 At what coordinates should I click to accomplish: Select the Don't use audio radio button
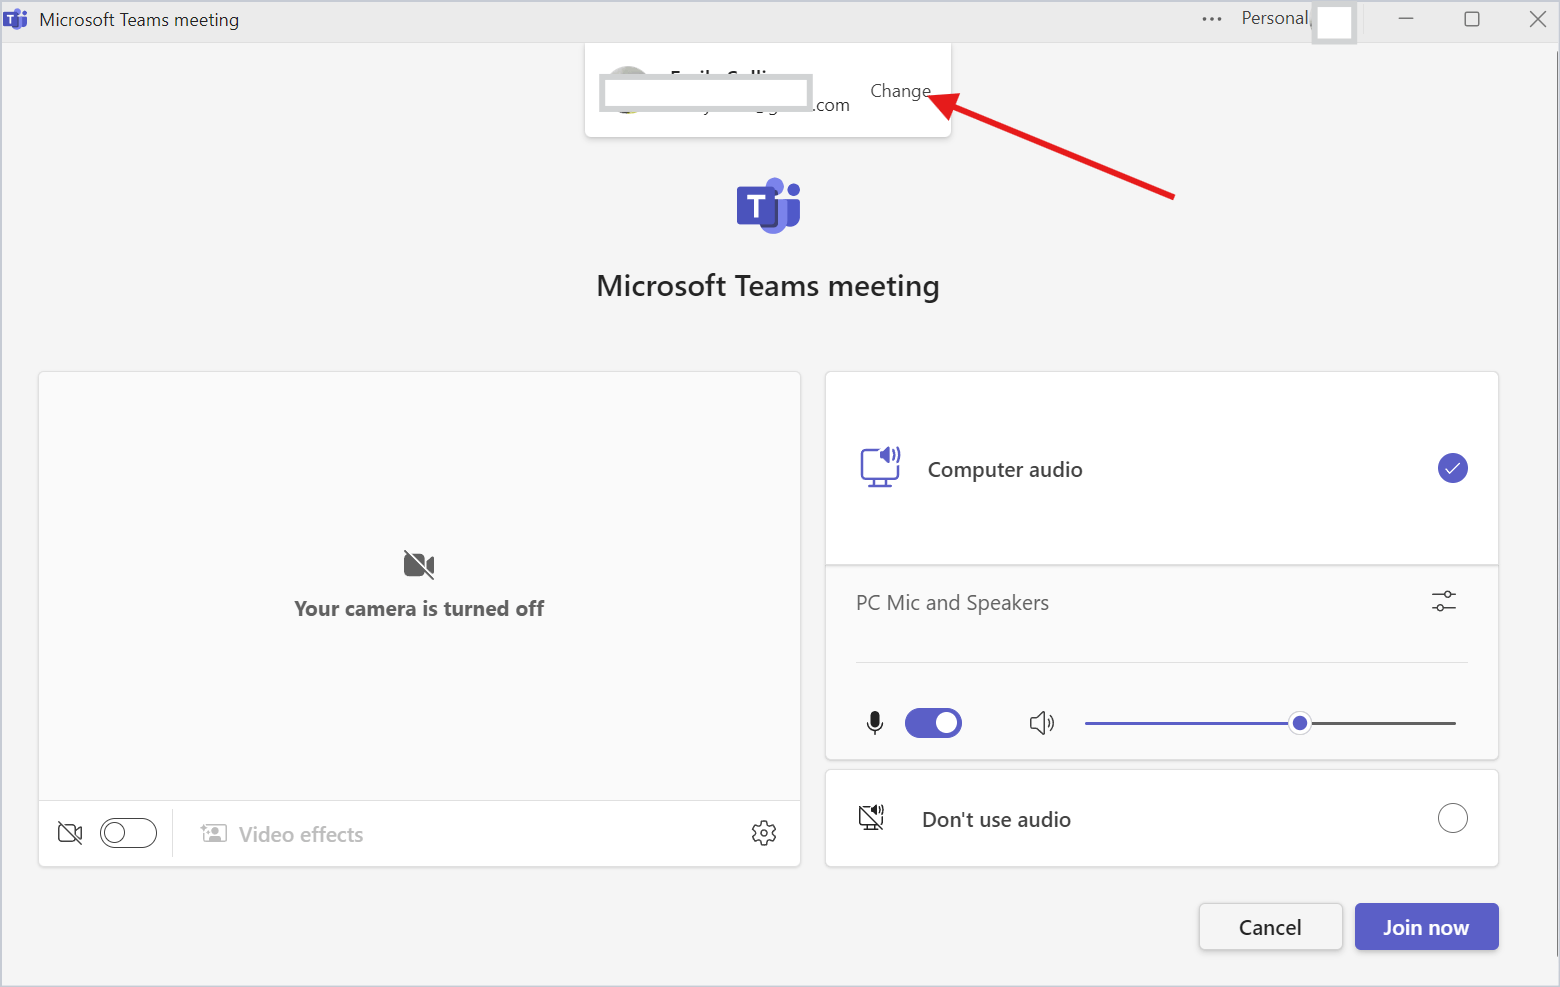click(1452, 818)
